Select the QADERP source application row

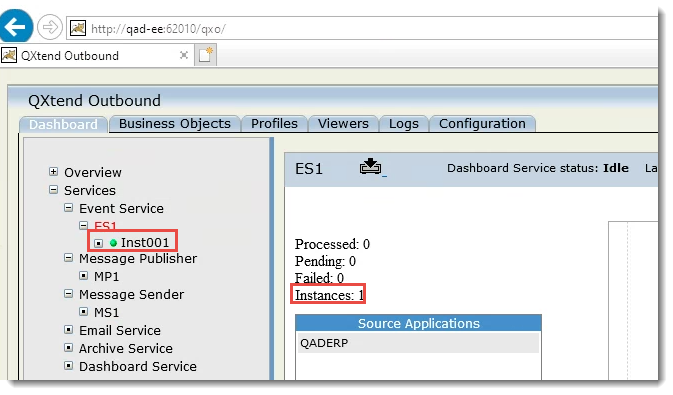[418, 343]
